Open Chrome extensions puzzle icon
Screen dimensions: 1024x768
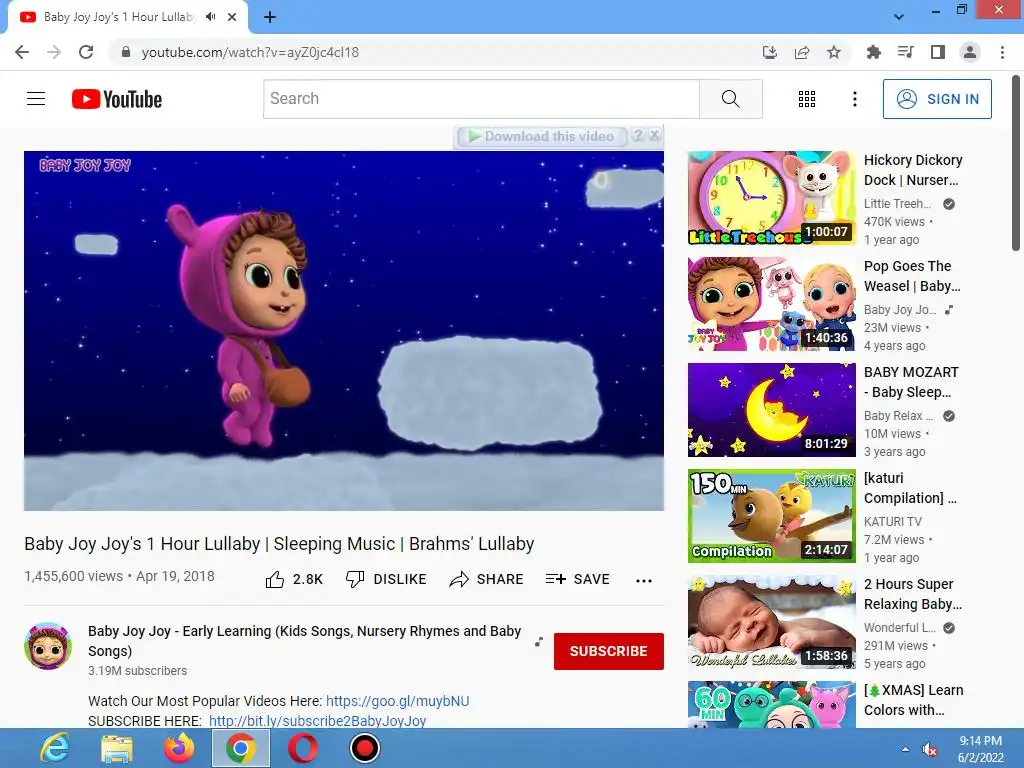coord(873,52)
